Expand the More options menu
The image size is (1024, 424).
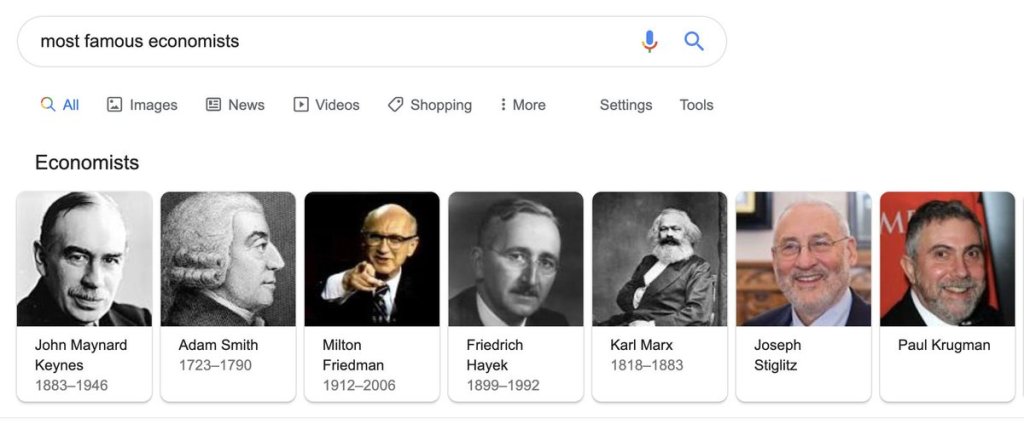coord(523,105)
